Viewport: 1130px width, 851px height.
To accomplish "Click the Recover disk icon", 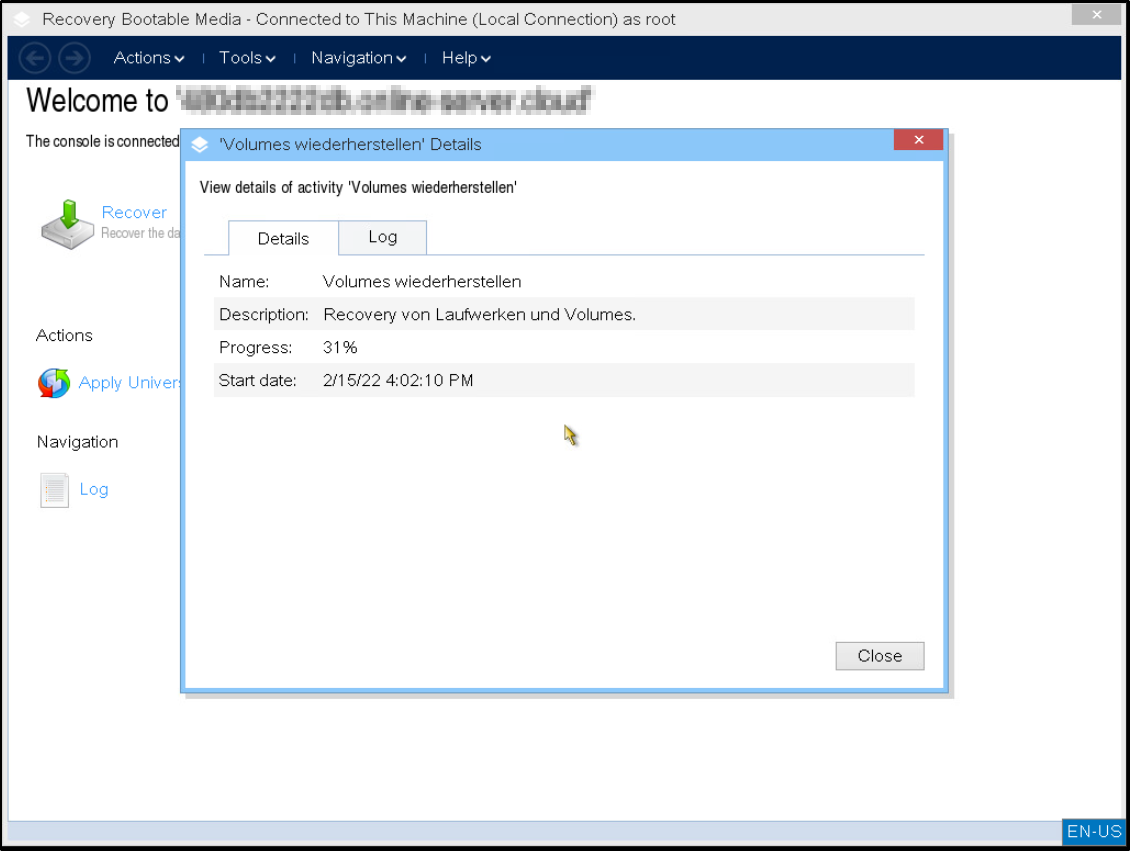I will (68, 223).
